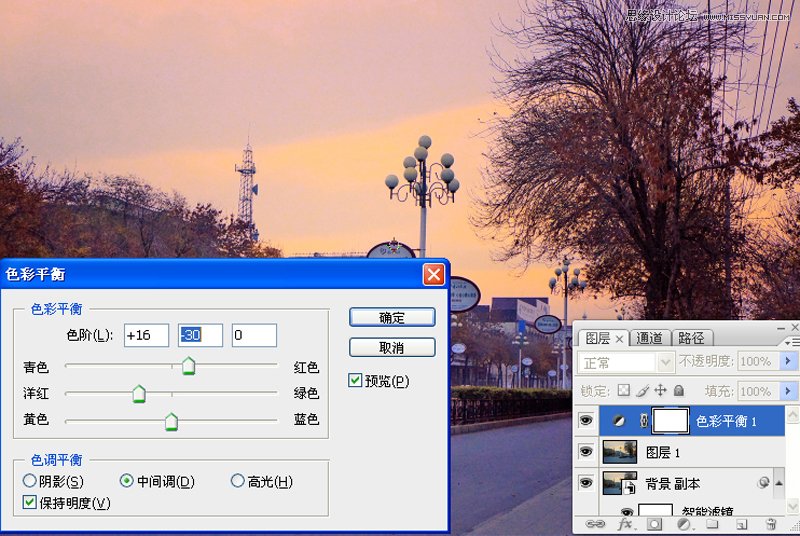Viewport: 800px width, 536px height.
Task: Create a new layer icon
Action: (x=741, y=524)
